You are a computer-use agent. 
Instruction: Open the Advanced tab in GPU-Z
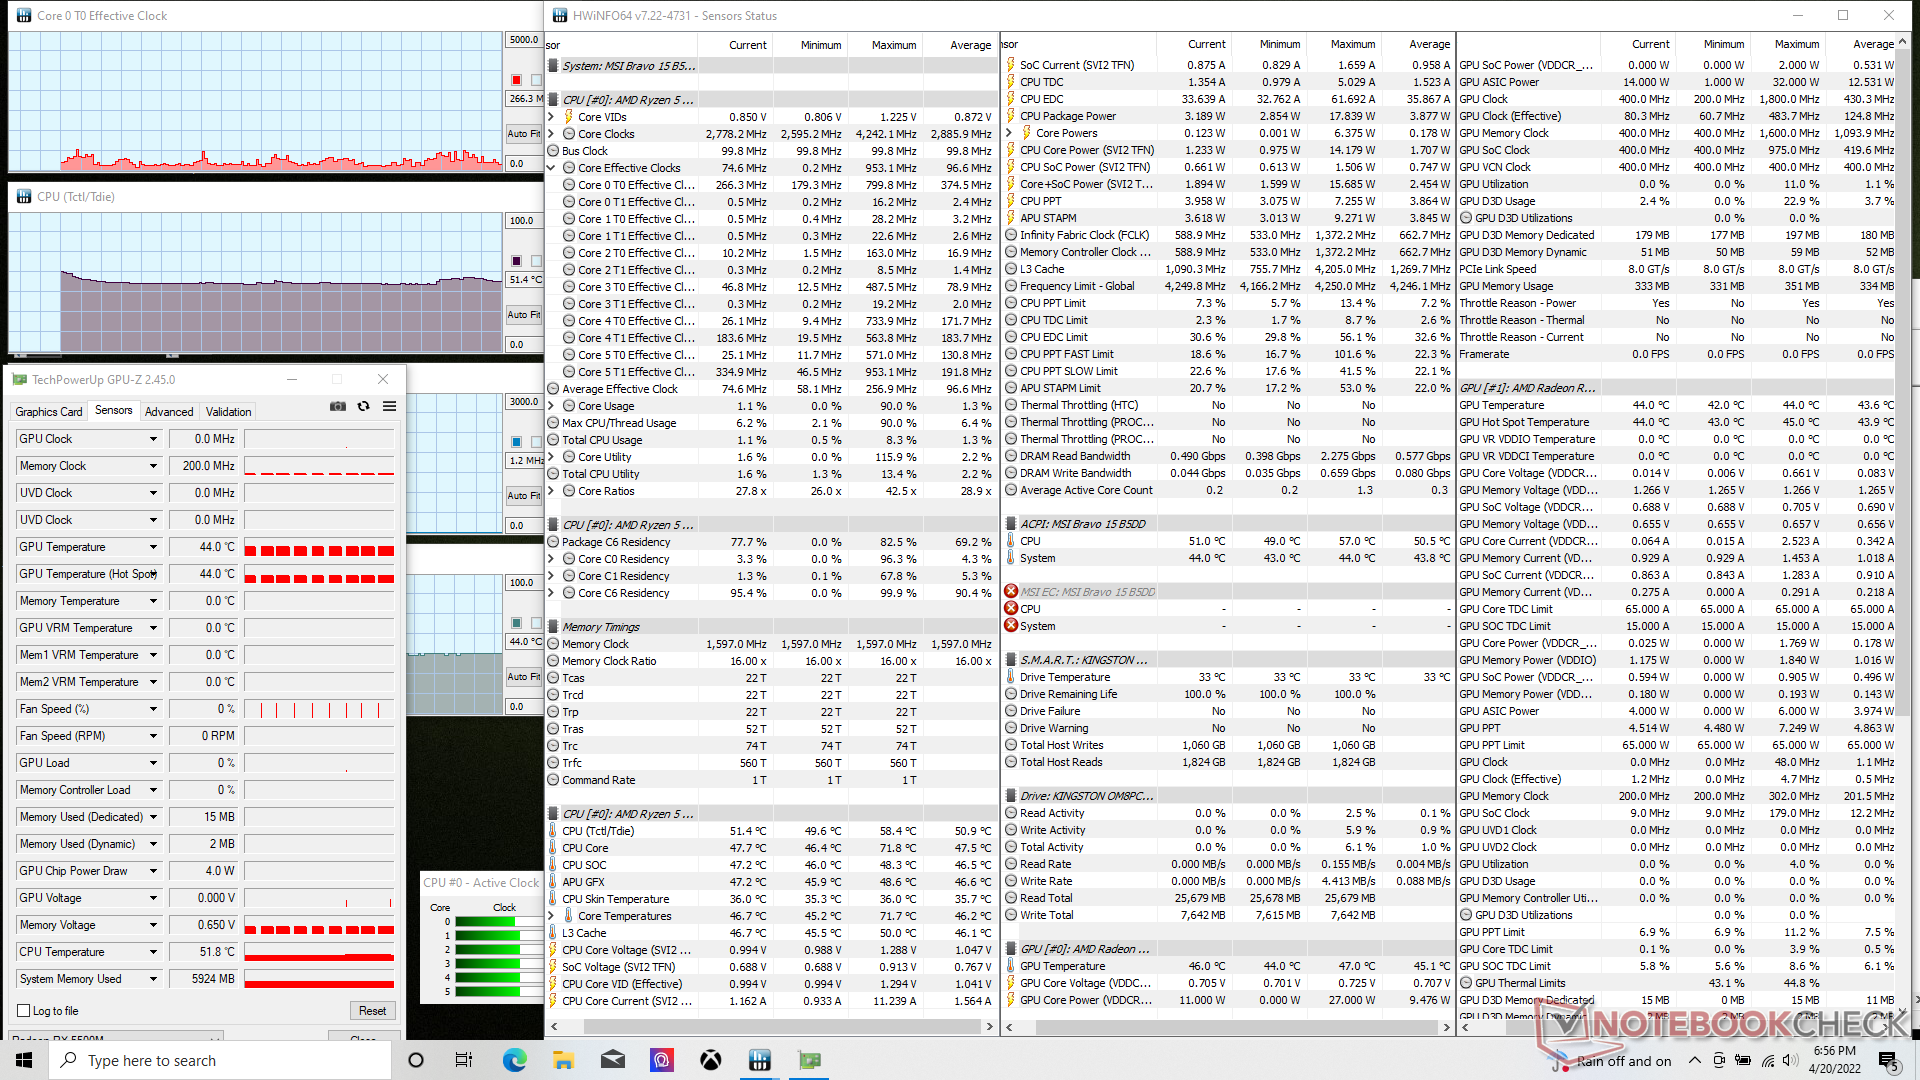[x=169, y=412]
